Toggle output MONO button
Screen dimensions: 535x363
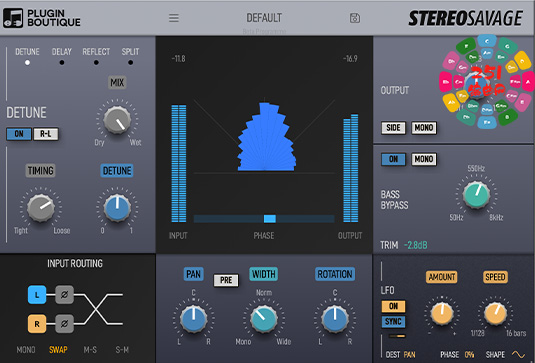[x=424, y=128]
